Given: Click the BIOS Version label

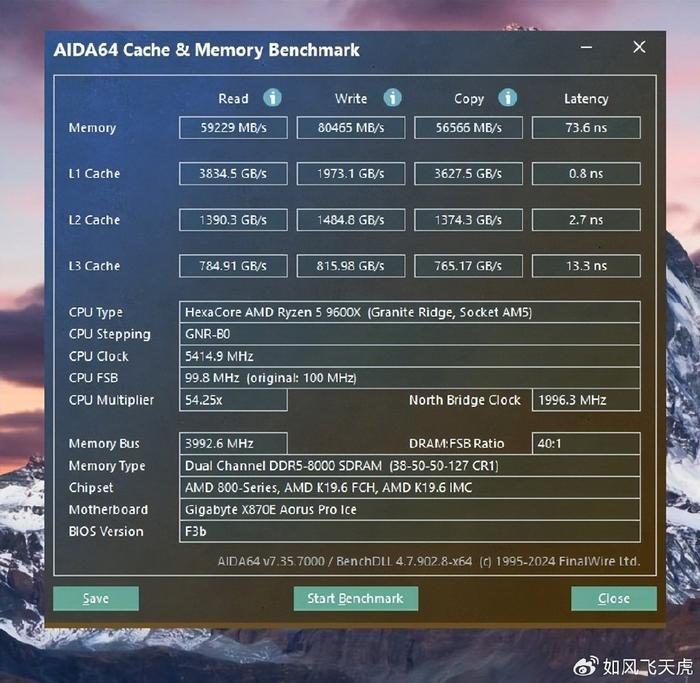Looking at the screenshot, I should click(106, 531).
